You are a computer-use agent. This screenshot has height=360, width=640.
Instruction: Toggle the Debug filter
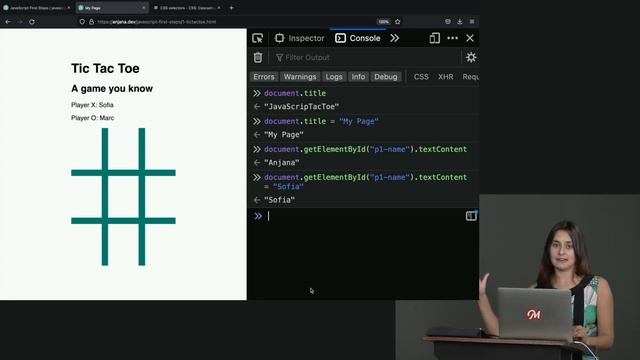385,77
